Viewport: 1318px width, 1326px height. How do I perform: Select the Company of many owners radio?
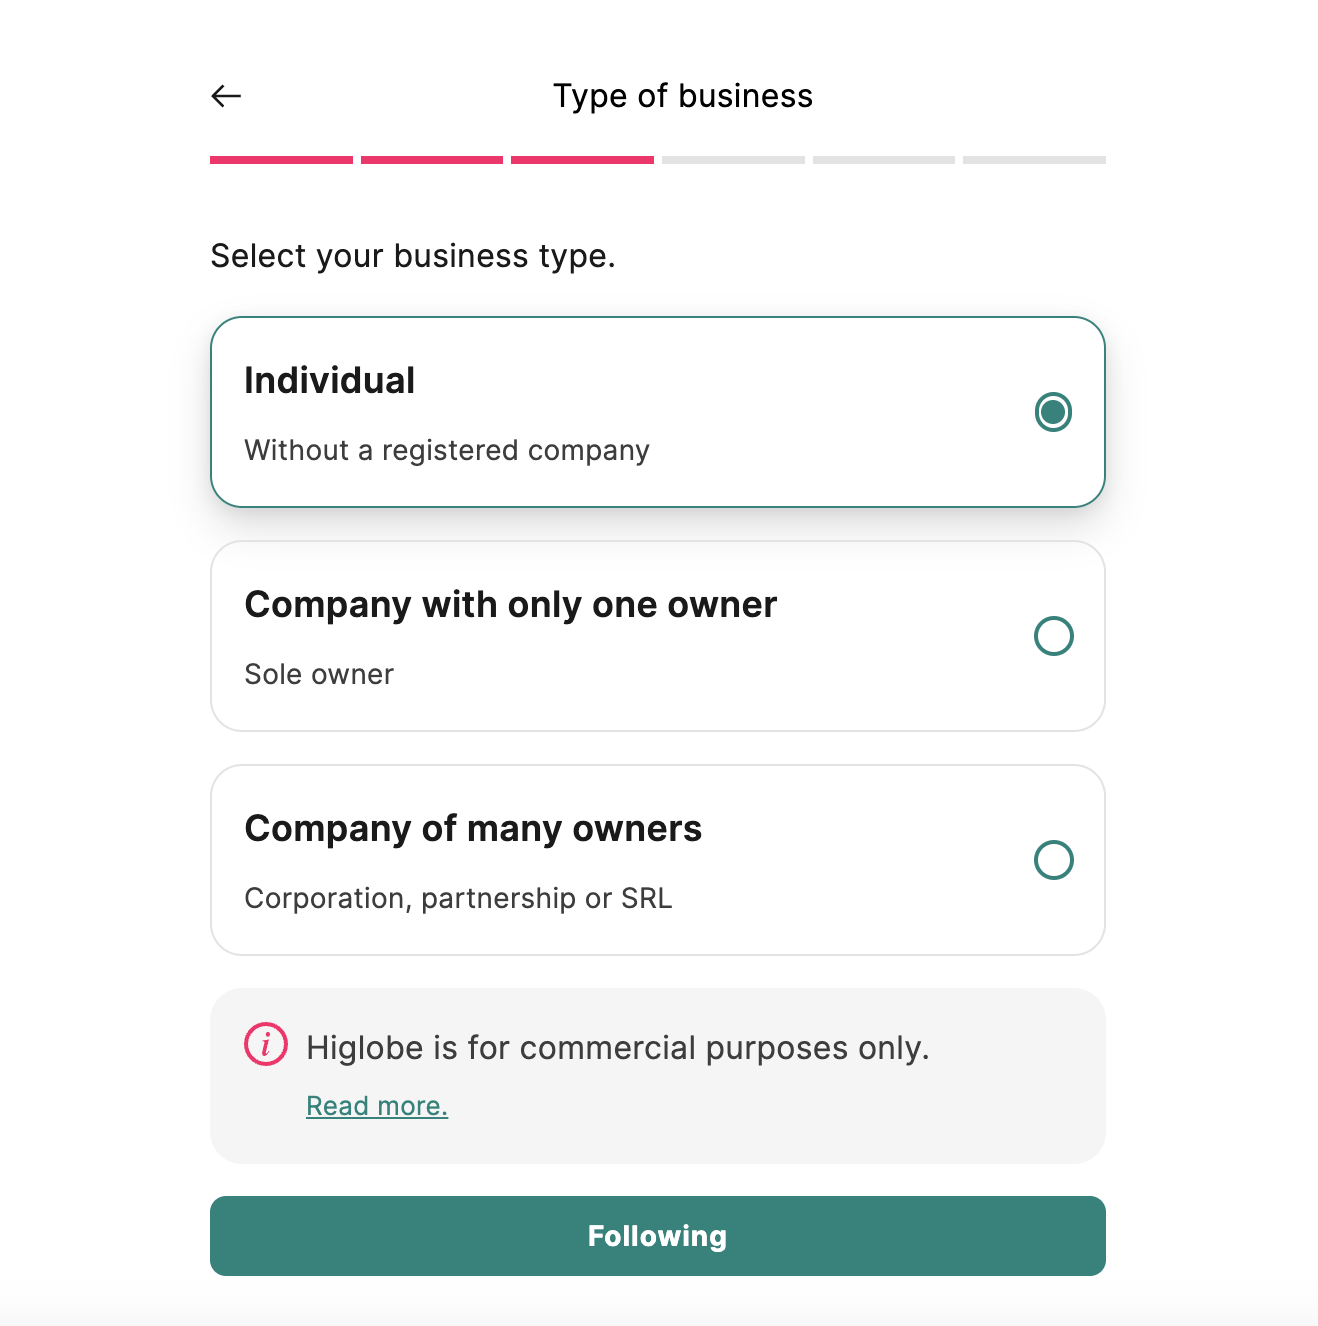[x=1053, y=860]
